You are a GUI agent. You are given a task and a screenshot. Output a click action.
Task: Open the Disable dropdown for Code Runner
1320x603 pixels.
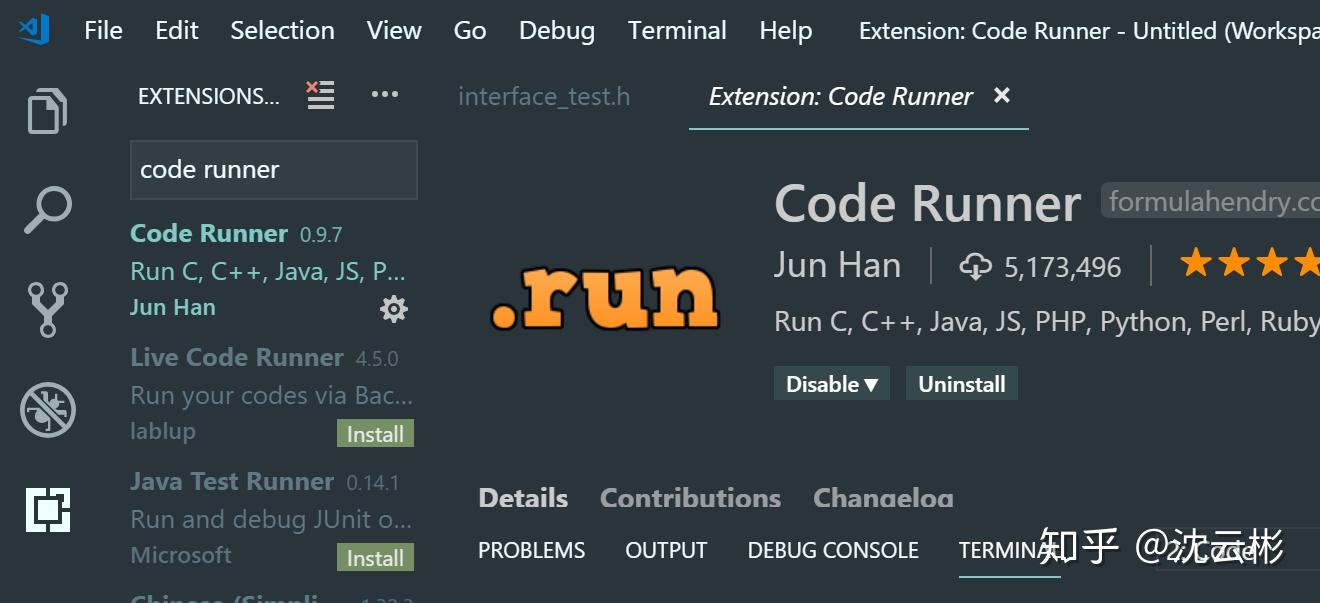click(x=831, y=383)
